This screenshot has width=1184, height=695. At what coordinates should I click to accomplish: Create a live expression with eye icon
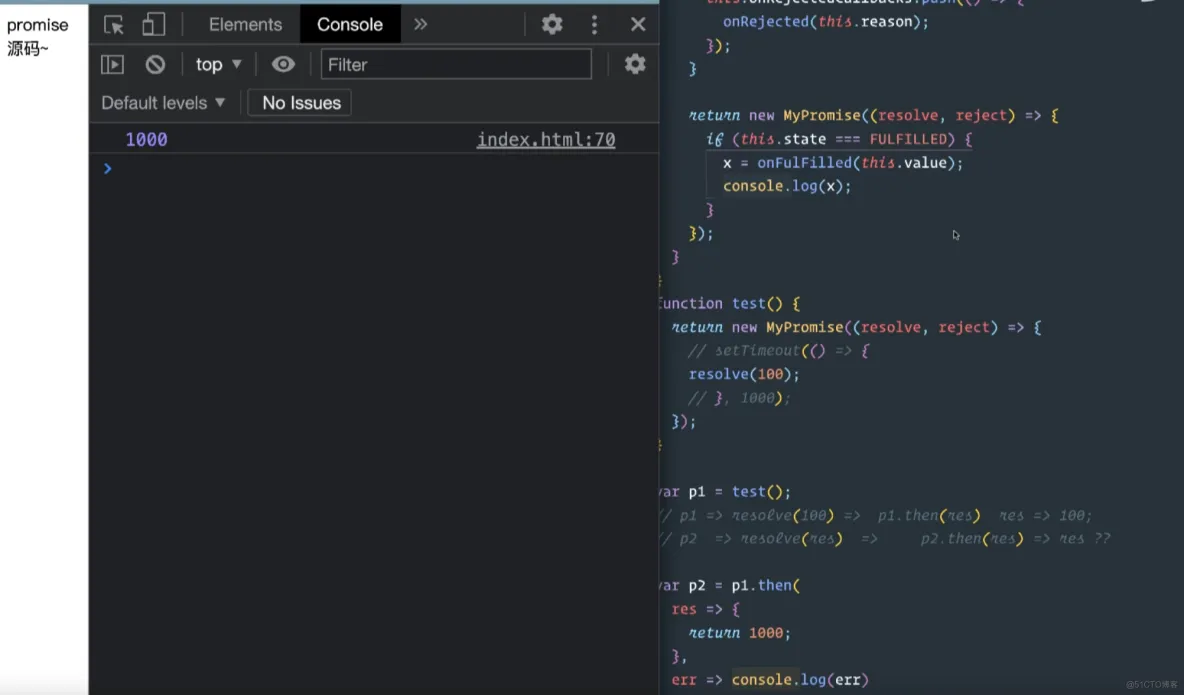click(x=283, y=64)
